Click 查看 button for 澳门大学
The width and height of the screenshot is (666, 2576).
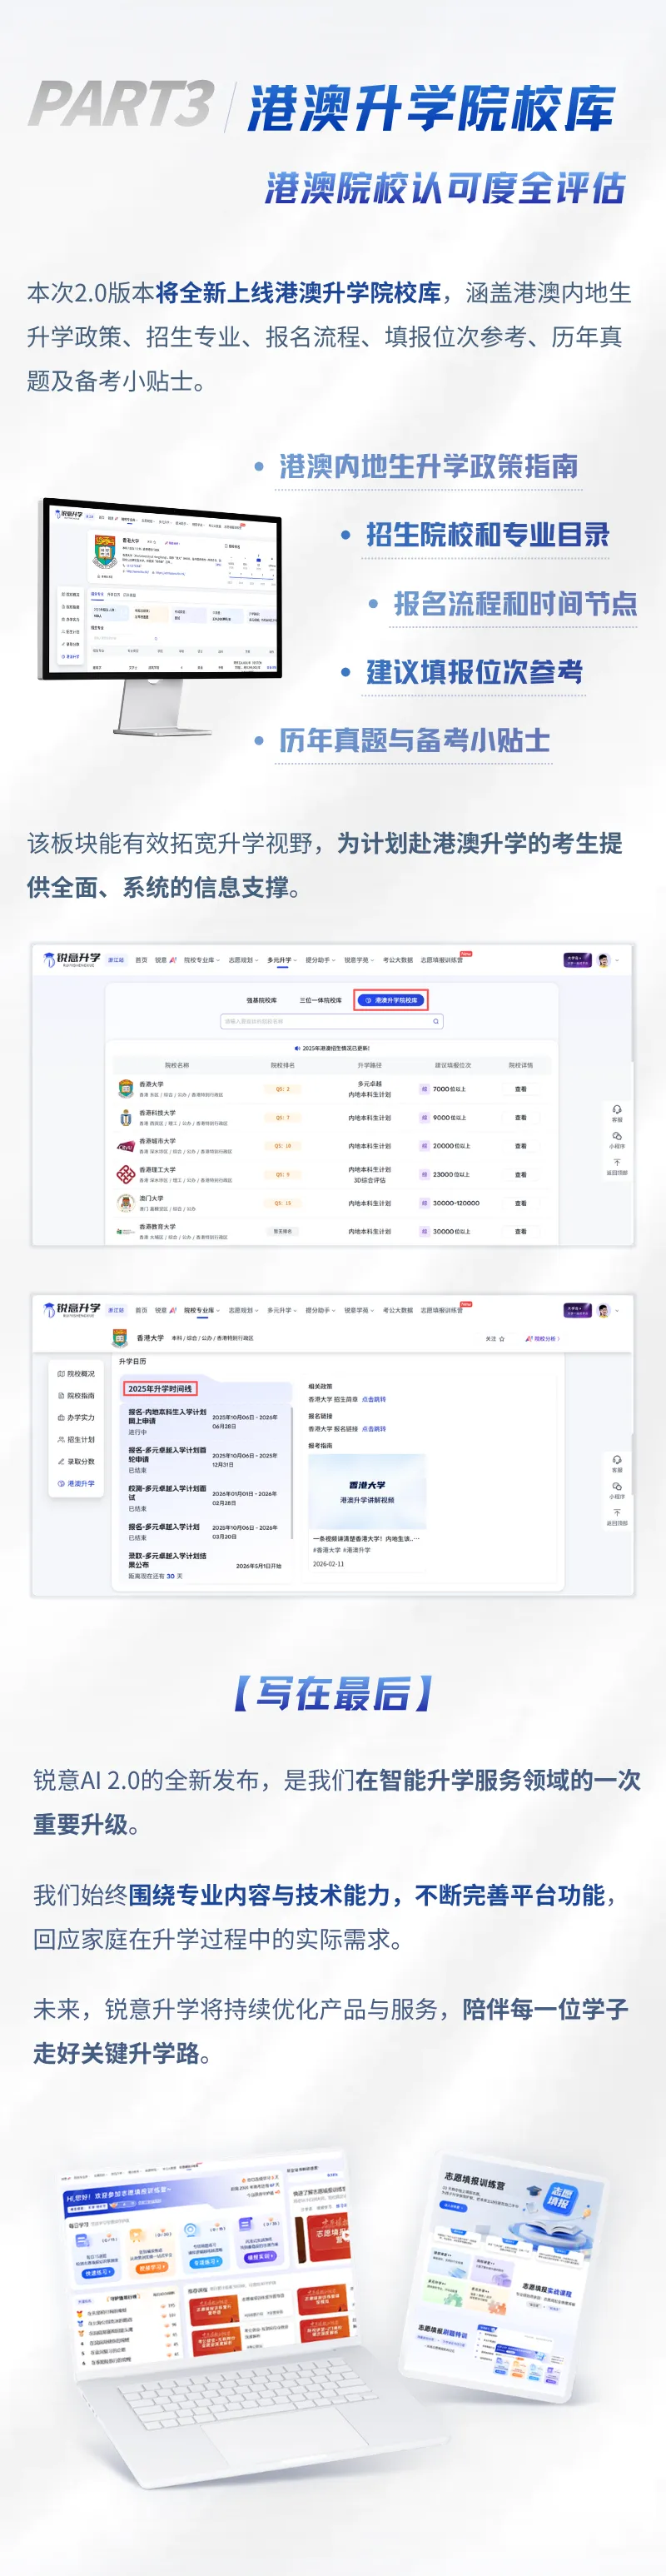click(x=521, y=1203)
